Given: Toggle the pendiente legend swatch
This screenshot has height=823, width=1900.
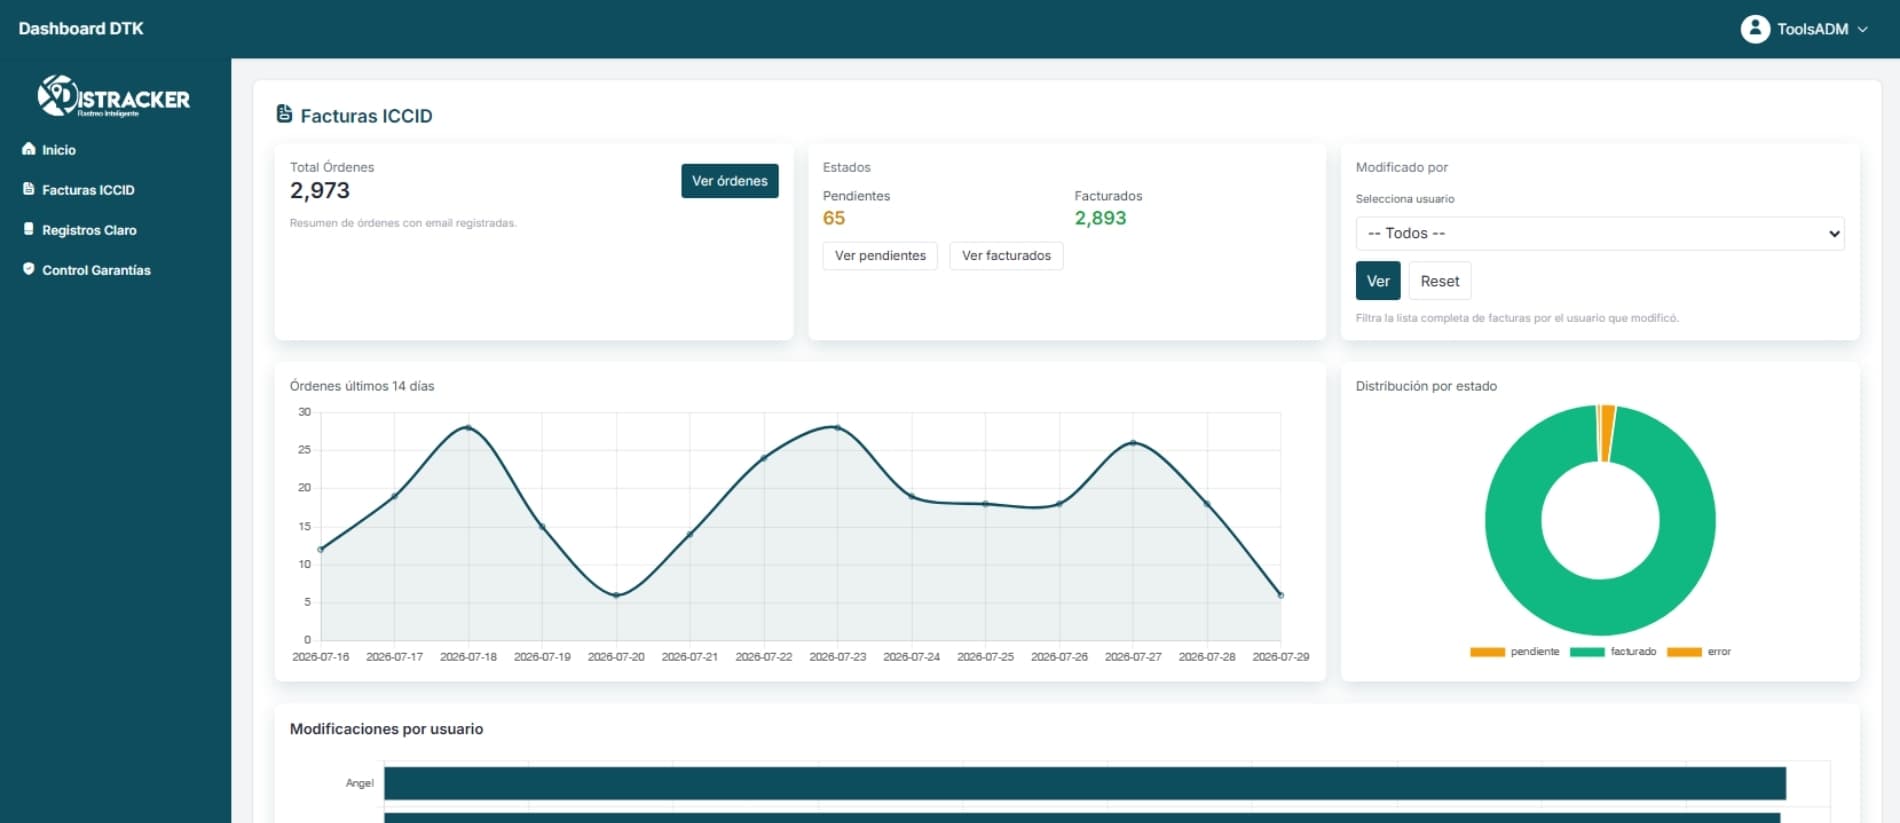Looking at the screenshot, I should click(x=1487, y=652).
